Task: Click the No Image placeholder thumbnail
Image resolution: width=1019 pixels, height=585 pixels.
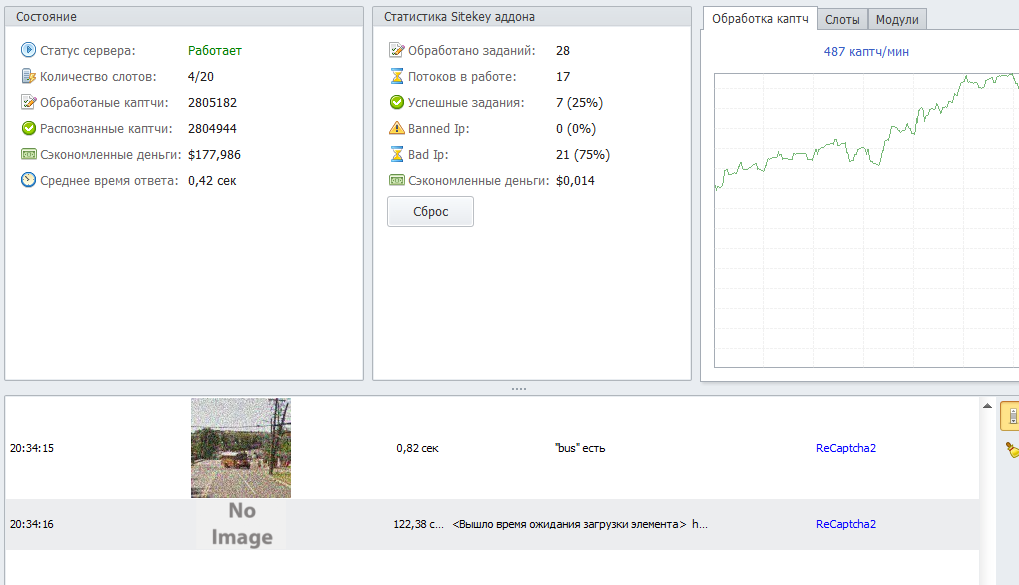Action: coord(241,524)
